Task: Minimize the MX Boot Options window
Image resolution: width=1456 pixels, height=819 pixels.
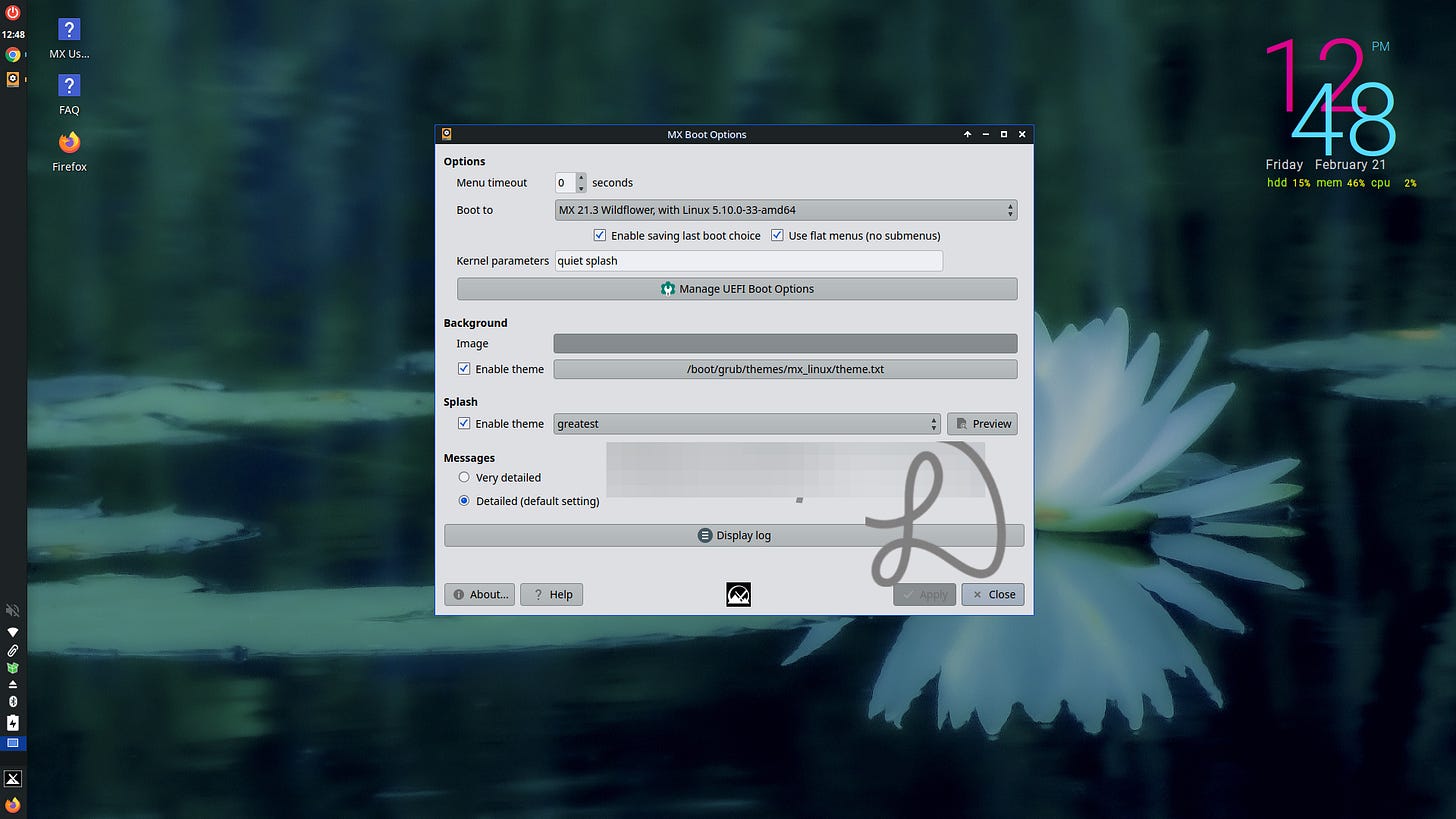Action: pyautogui.click(x=986, y=134)
